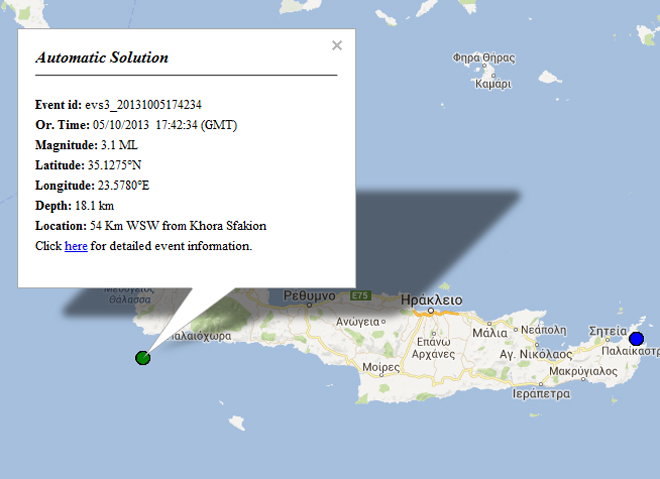The height and width of the screenshot is (479, 660).
Task: Open the 'here' detailed event information link
Action: tap(76, 245)
